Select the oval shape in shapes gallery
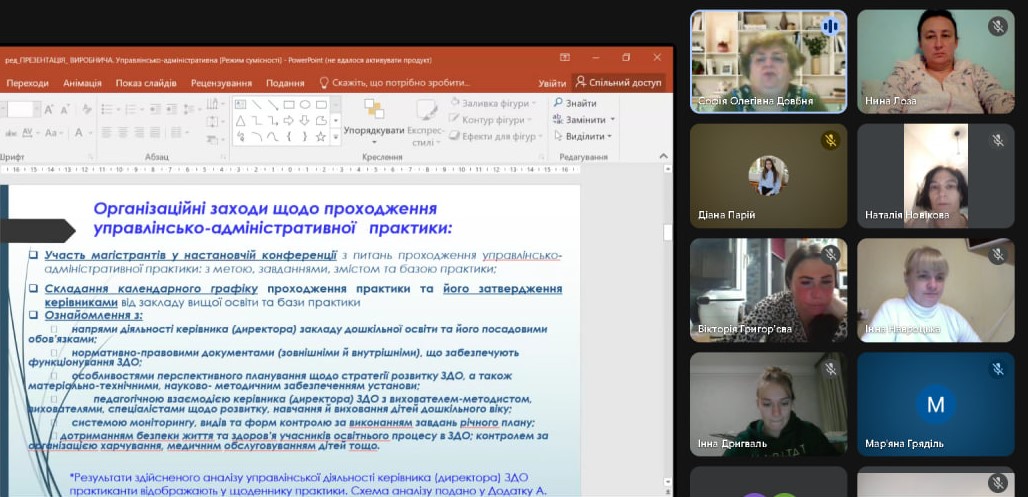 click(305, 104)
